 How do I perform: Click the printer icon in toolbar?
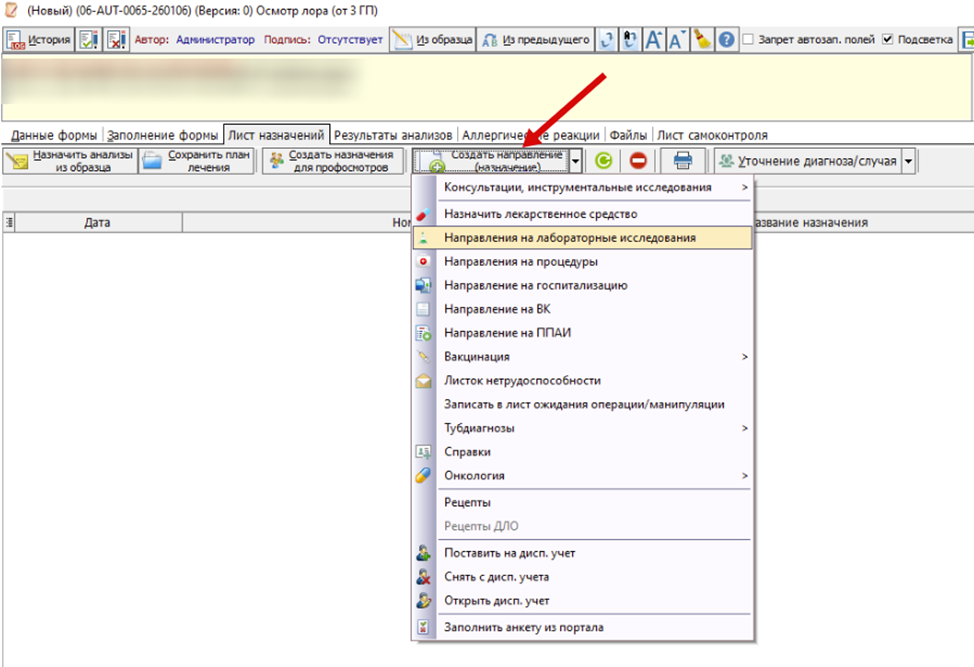click(683, 161)
